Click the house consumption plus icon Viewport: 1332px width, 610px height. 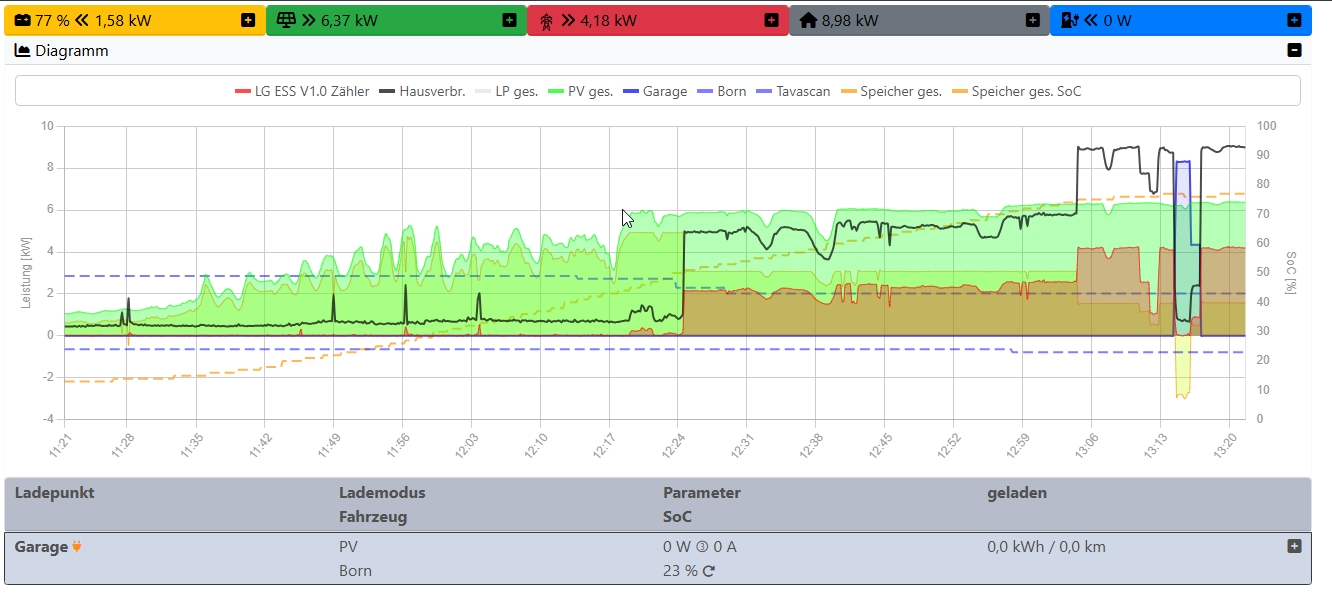(x=1032, y=20)
